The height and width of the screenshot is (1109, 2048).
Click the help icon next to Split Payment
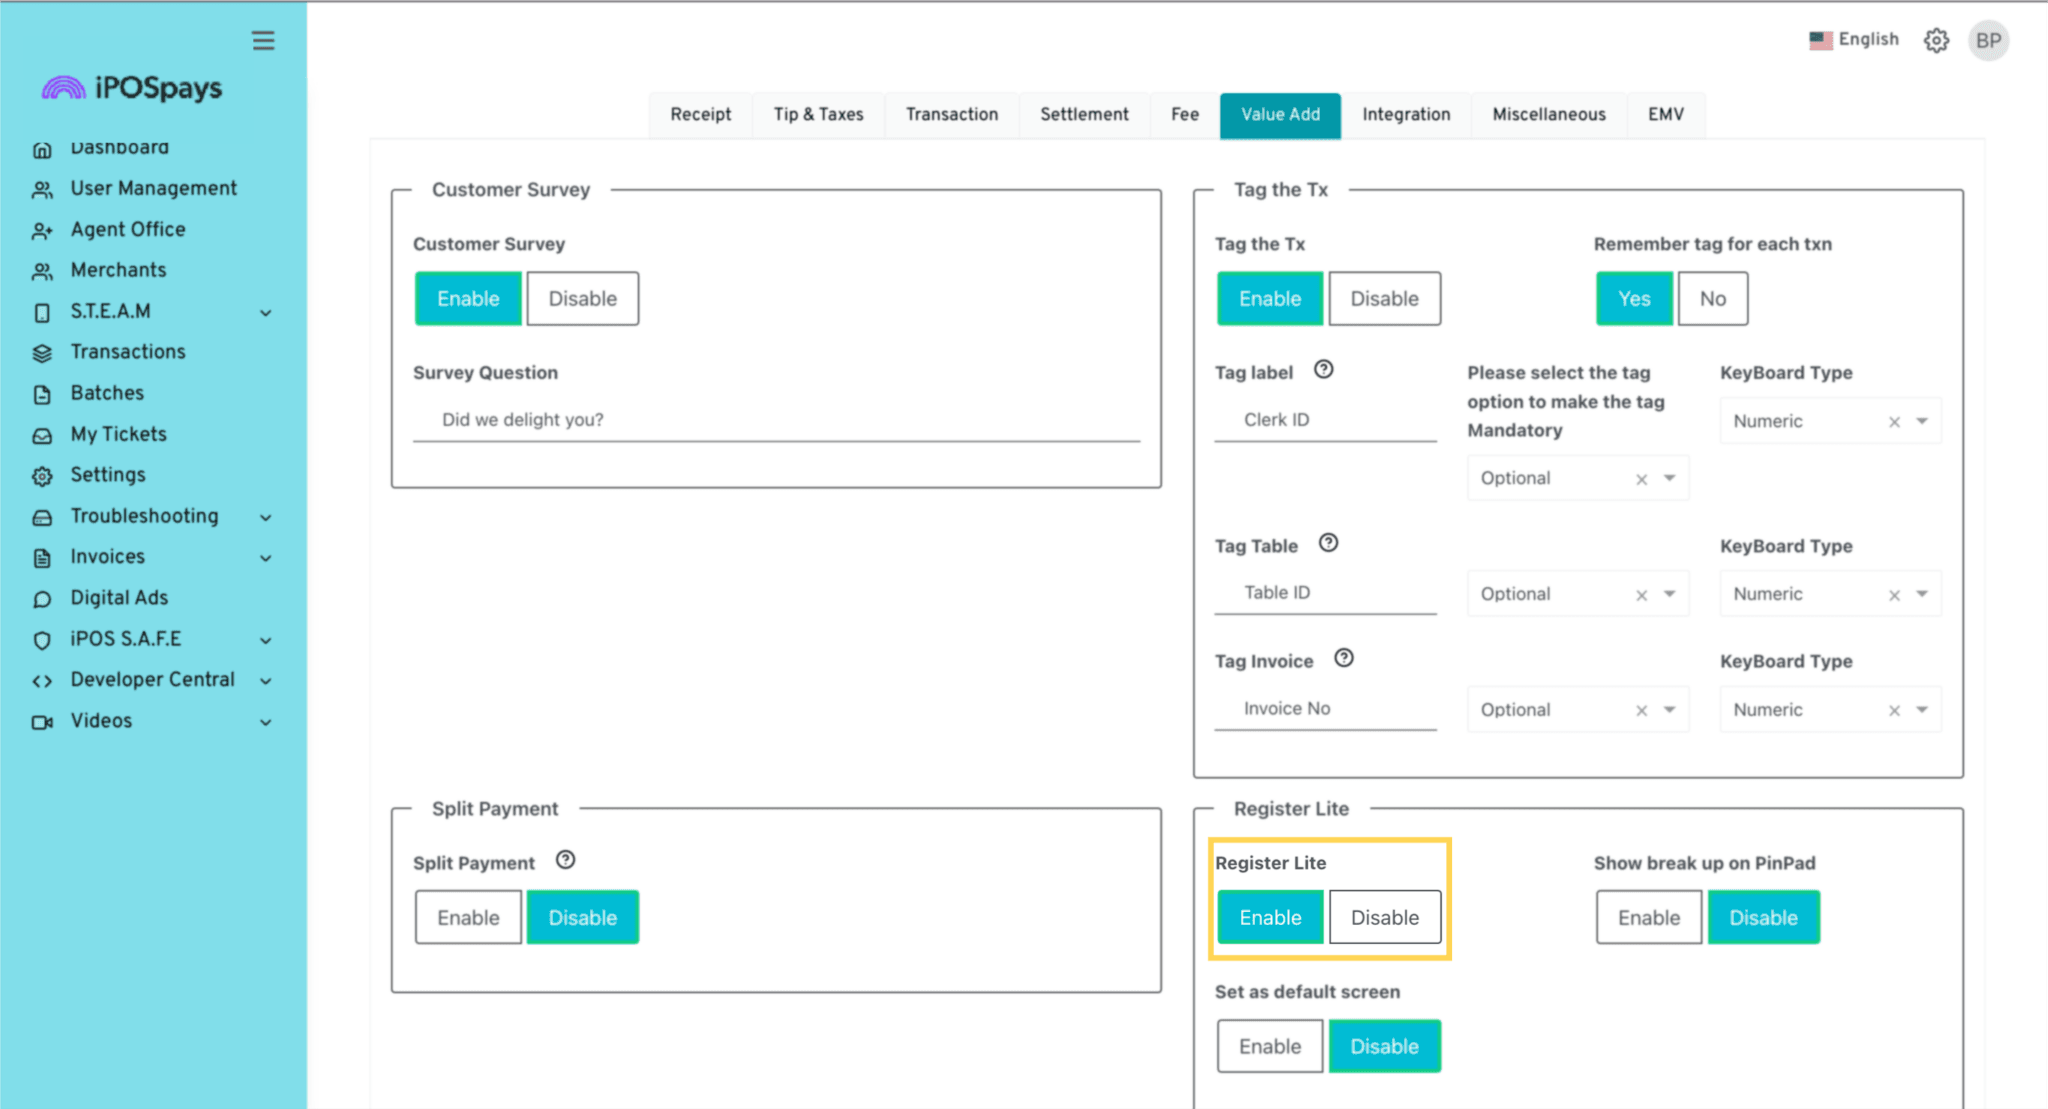[565, 860]
